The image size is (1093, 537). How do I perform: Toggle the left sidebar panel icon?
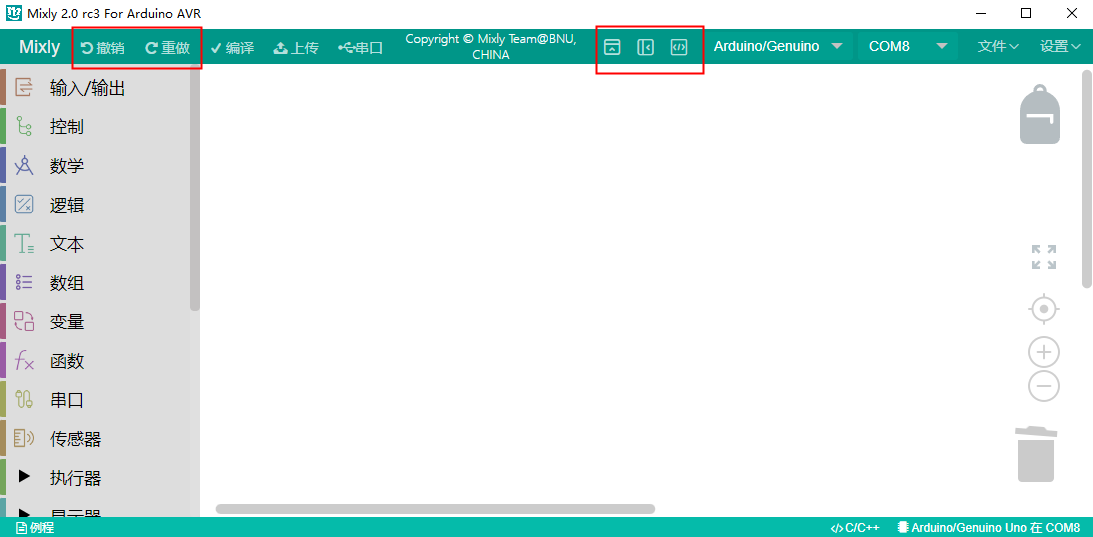[x=645, y=47]
